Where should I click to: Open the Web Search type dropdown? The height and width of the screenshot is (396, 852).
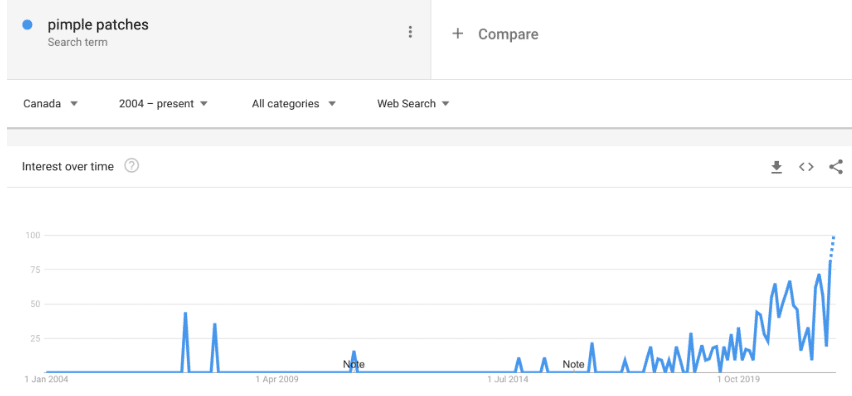[x=413, y=104]
